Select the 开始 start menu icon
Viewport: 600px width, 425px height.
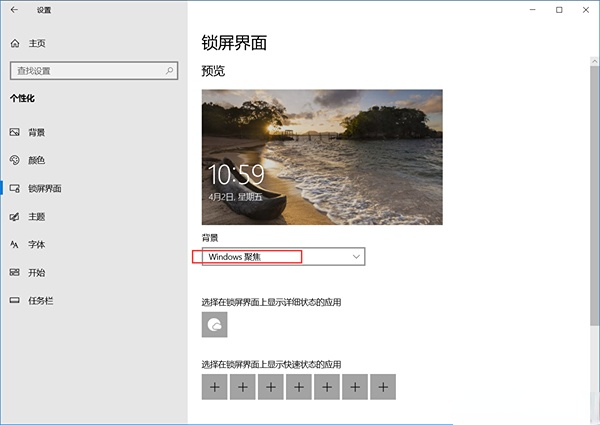[15, 272]
